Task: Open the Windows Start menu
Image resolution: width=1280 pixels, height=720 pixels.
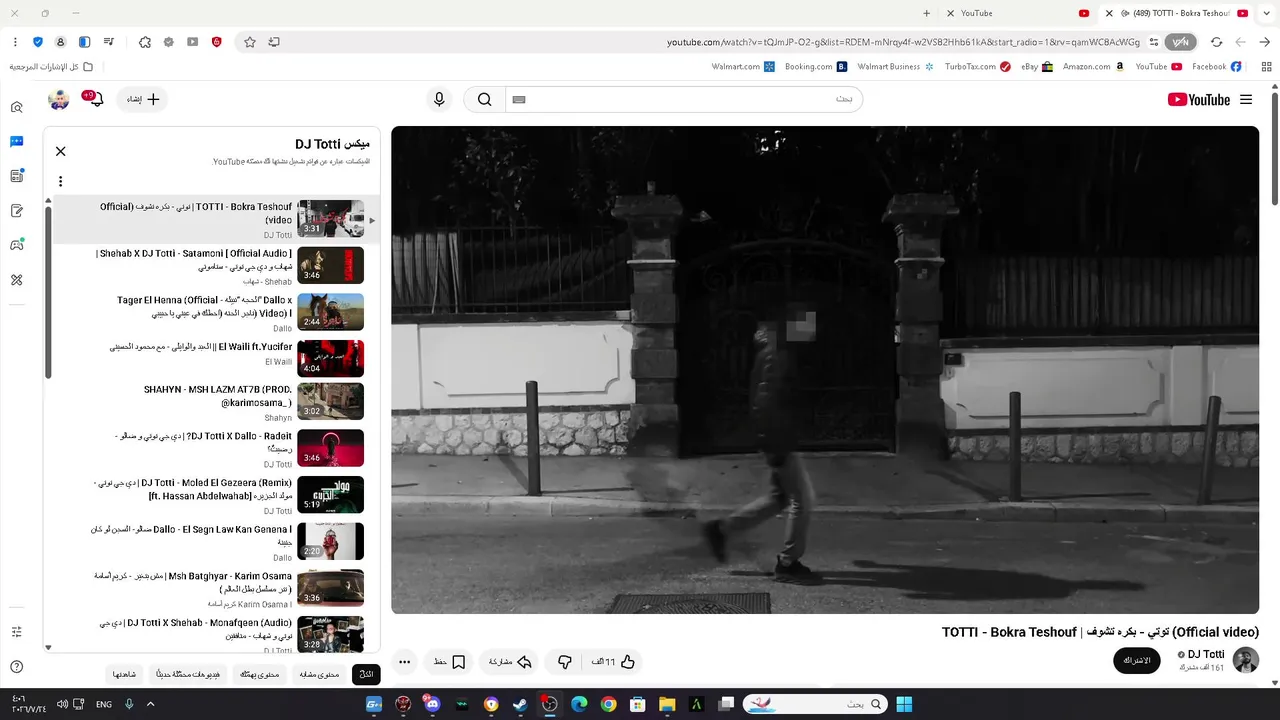Action: click(x=904, y=704)
